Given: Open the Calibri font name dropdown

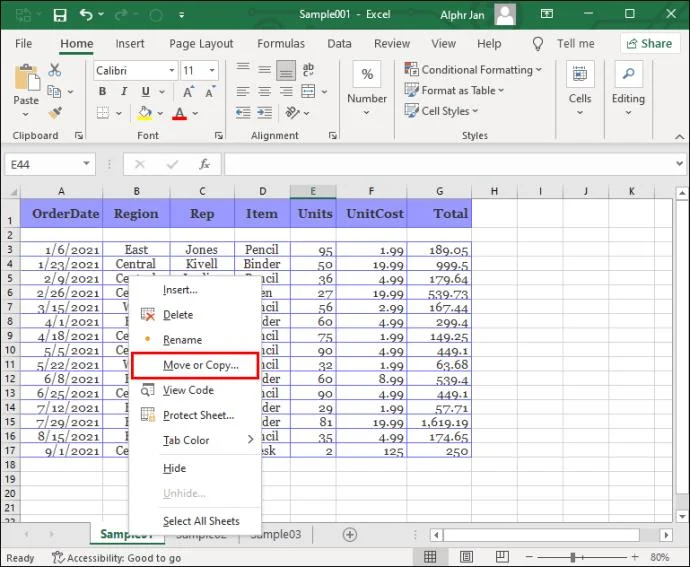Looking at the screenshot, I should (172, 70).
